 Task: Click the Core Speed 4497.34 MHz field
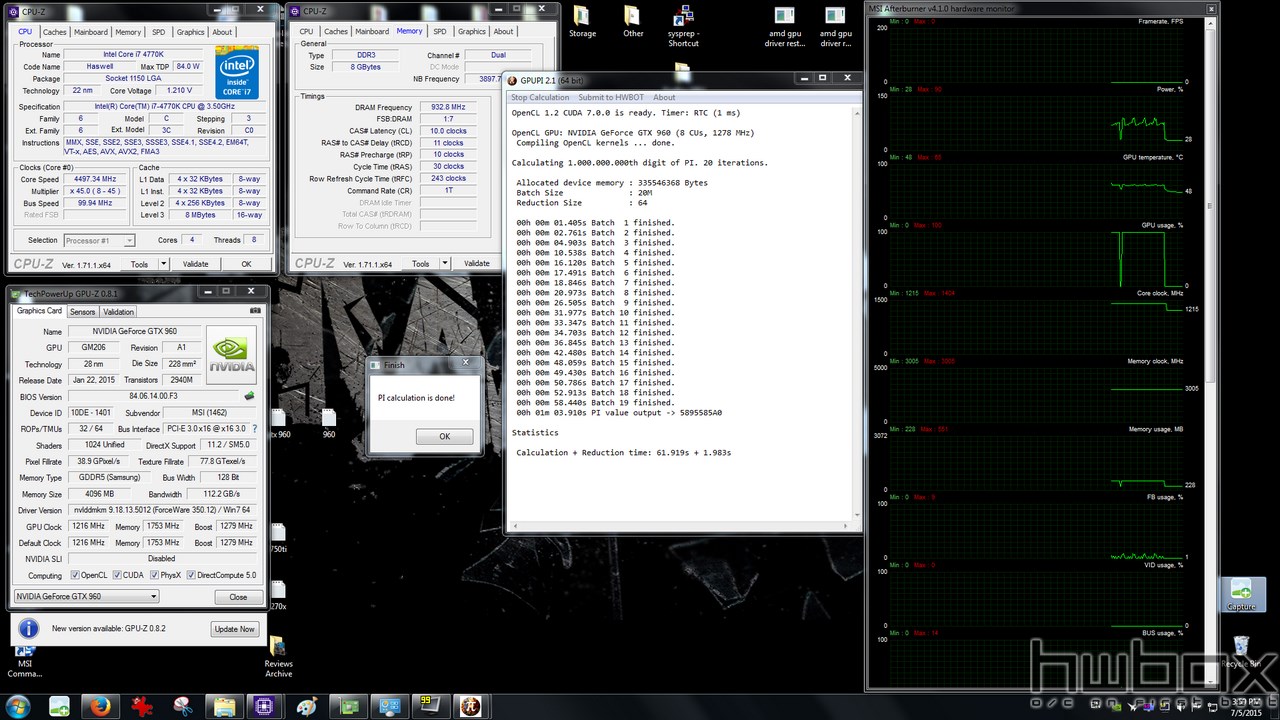point(96,179)
